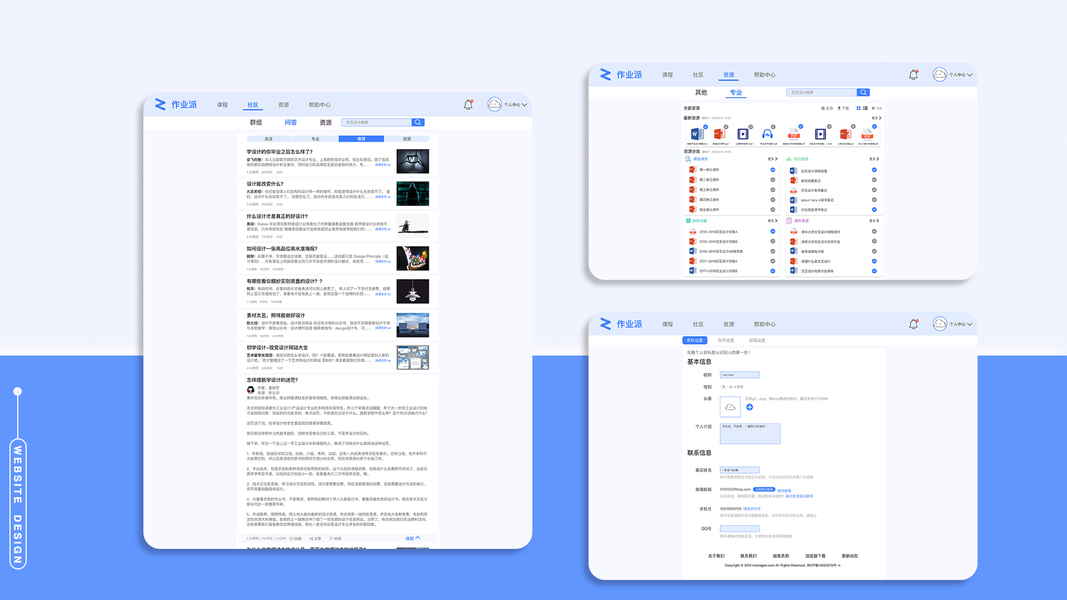Expand 阅读全文 for 如何设计一张高品位高水准海报

pos(382,261)
